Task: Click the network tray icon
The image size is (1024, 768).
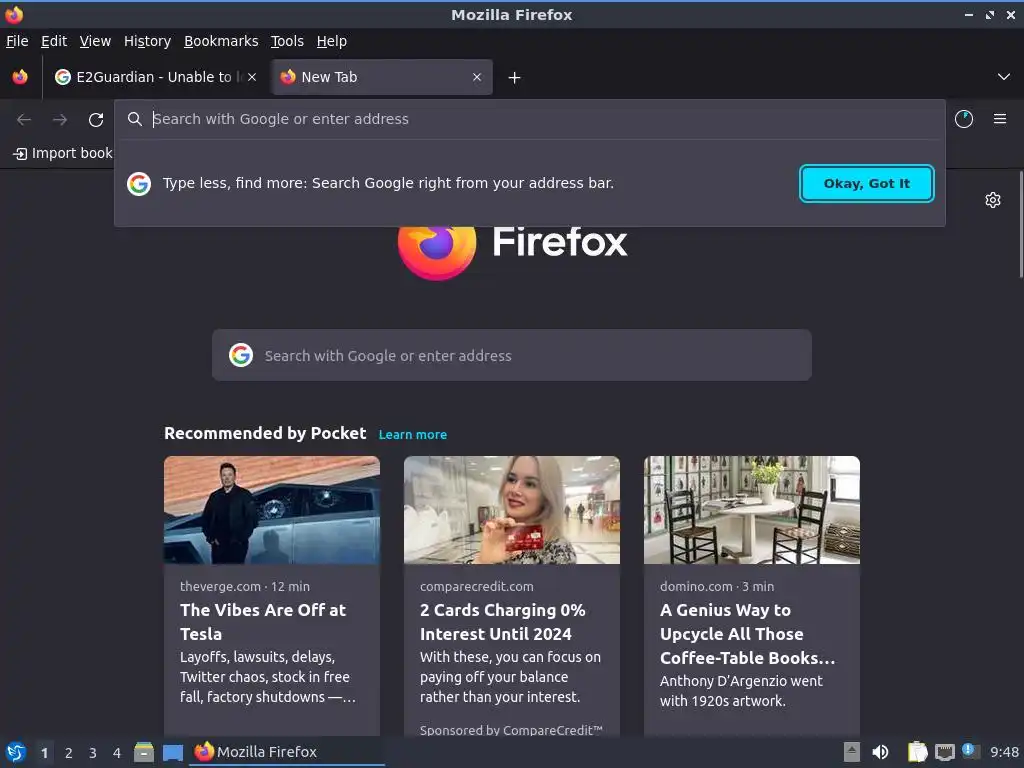Action: (x=944, y=752)
